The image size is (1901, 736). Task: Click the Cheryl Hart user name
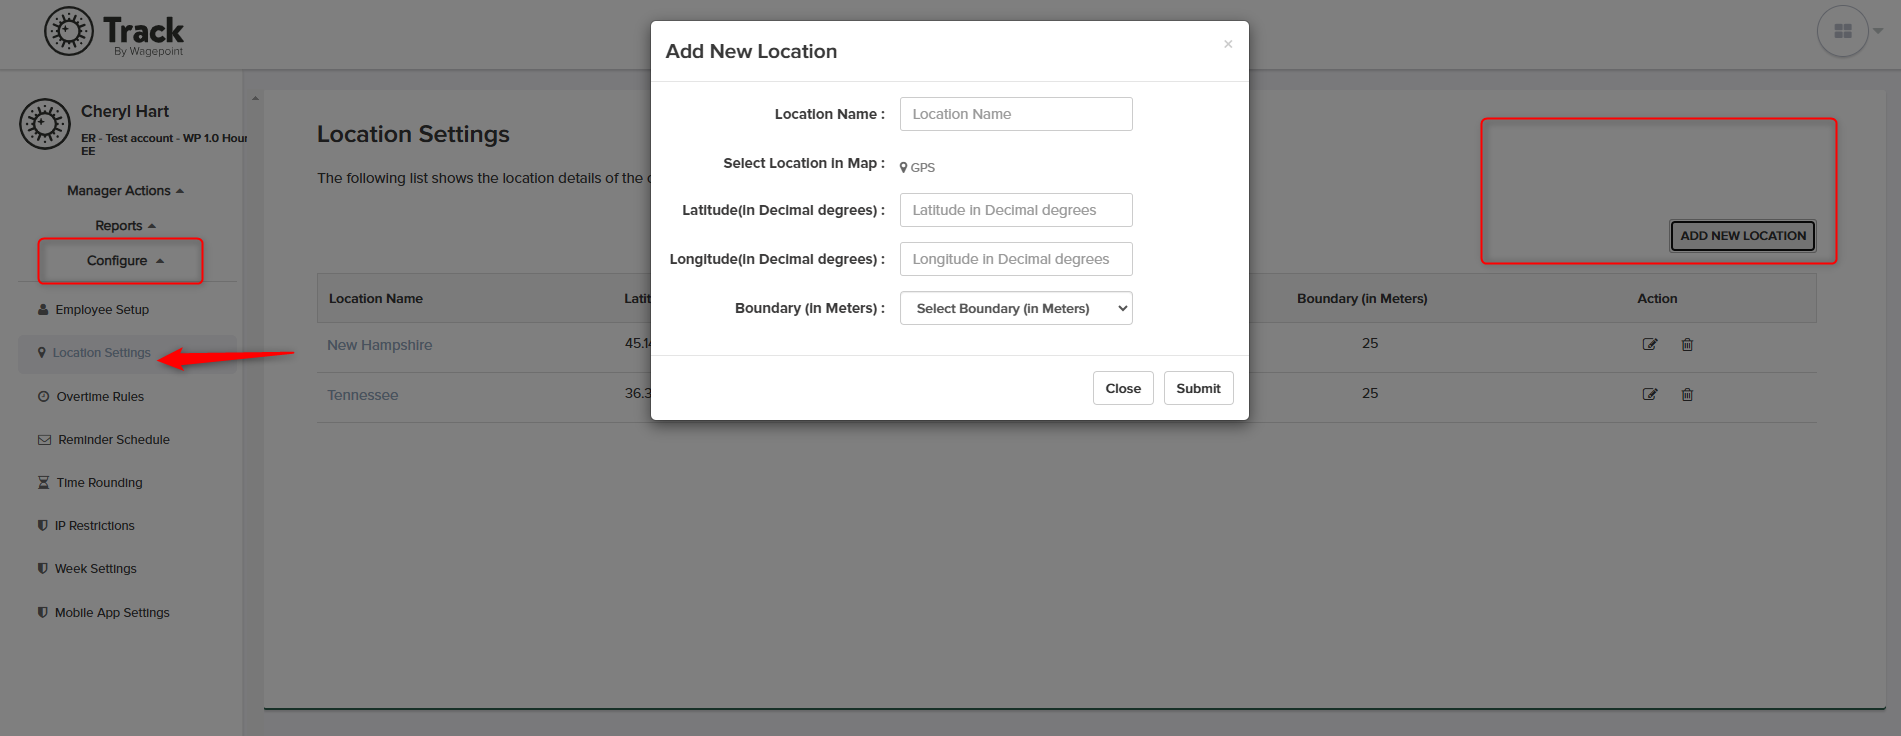point(125,112)
